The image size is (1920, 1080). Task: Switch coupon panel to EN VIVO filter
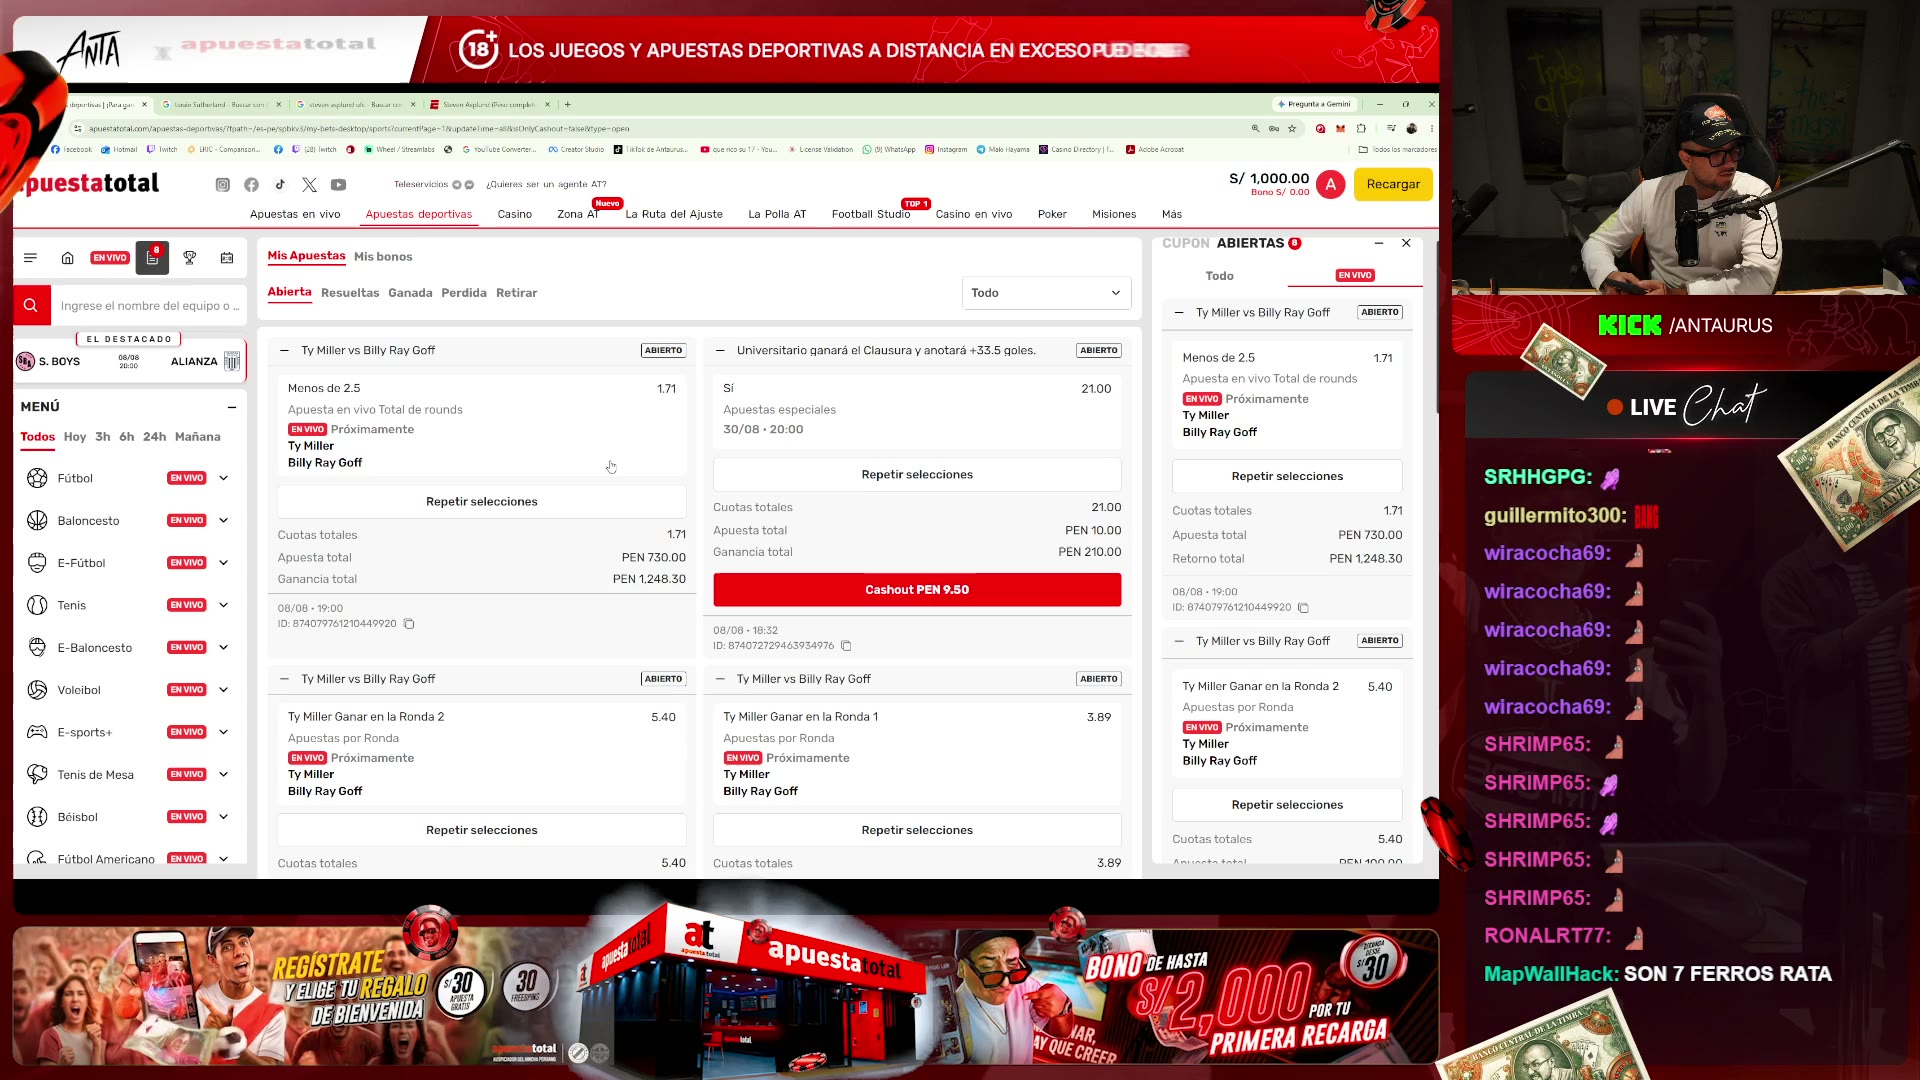click(x=1355, y=276)
